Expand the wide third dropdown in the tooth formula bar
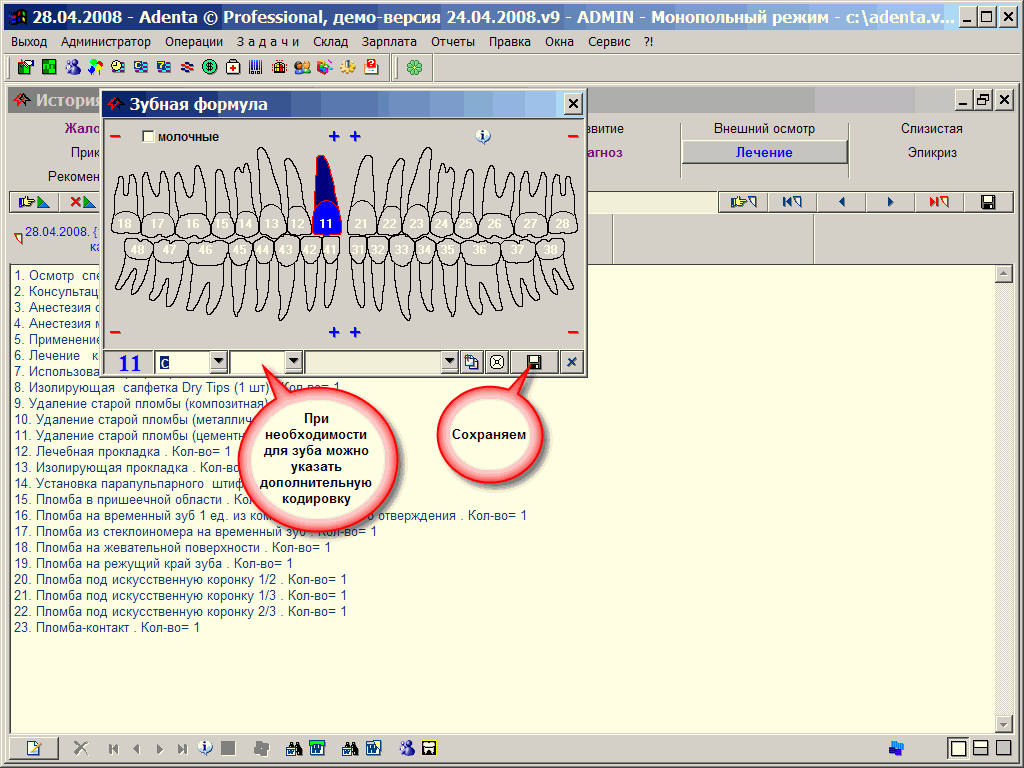The height and width of the screenshot is (768, 1024). pyautogui.click(x=449, y=362)
